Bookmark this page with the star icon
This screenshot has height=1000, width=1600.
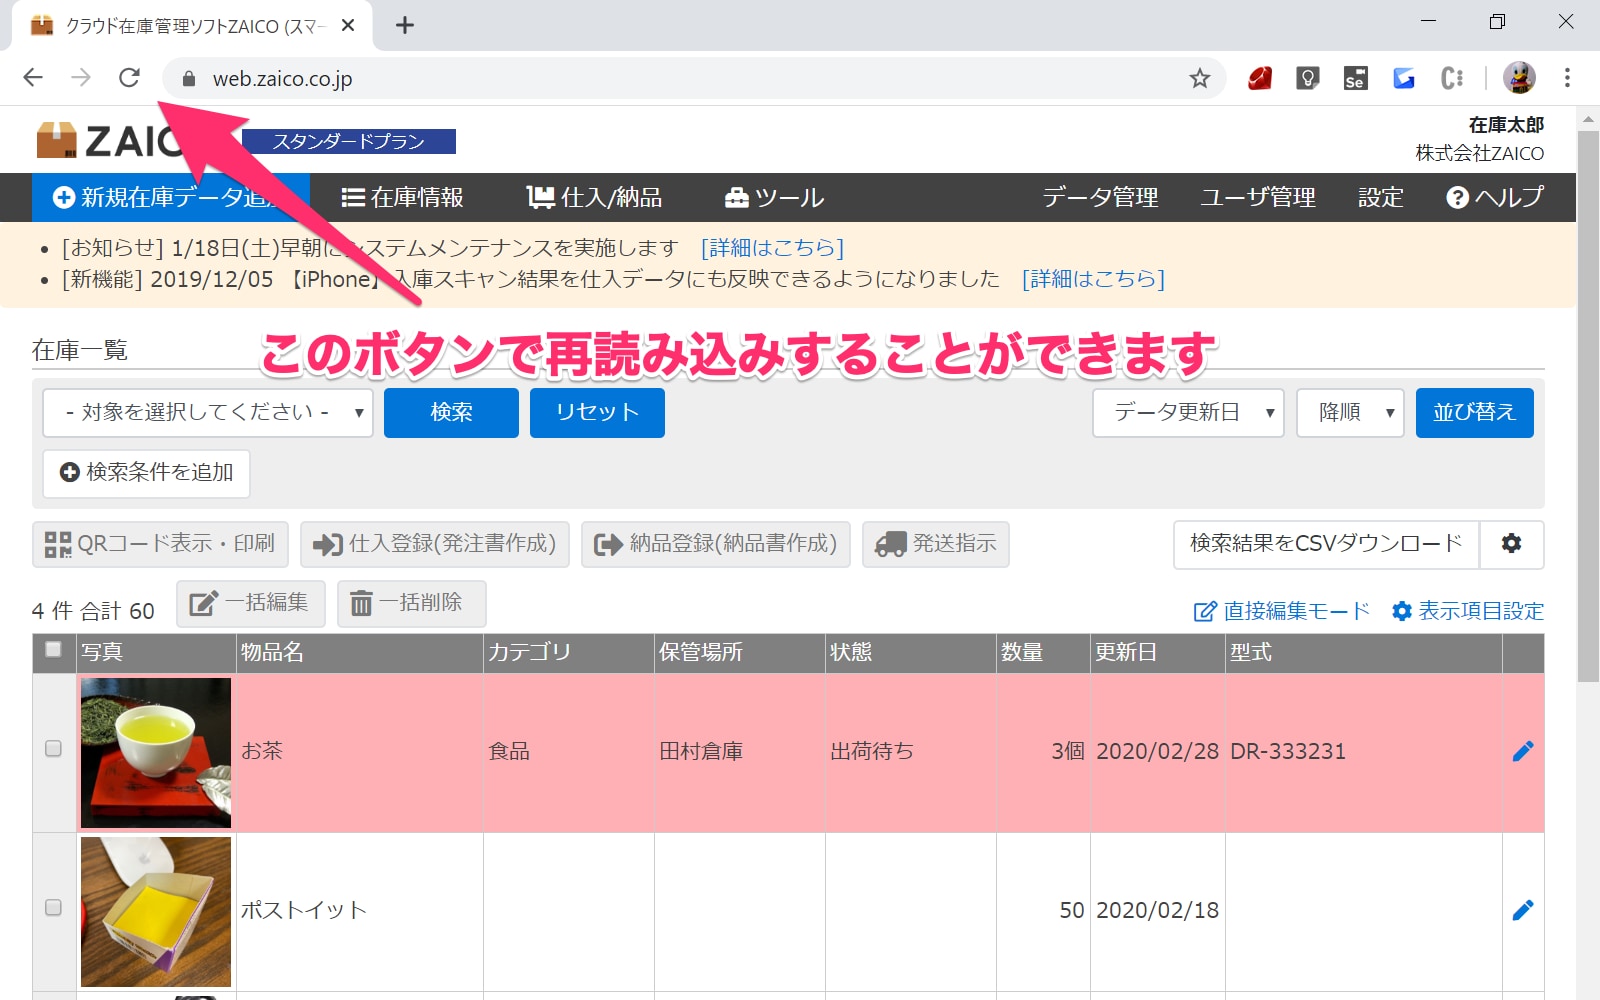(x=1199, y=78)
